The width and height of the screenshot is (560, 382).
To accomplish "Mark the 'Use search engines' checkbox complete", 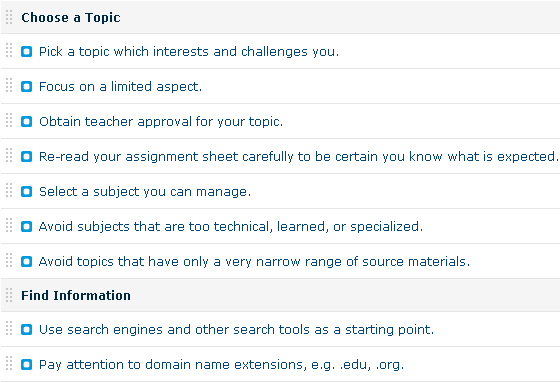I will (x=26, y=330).
